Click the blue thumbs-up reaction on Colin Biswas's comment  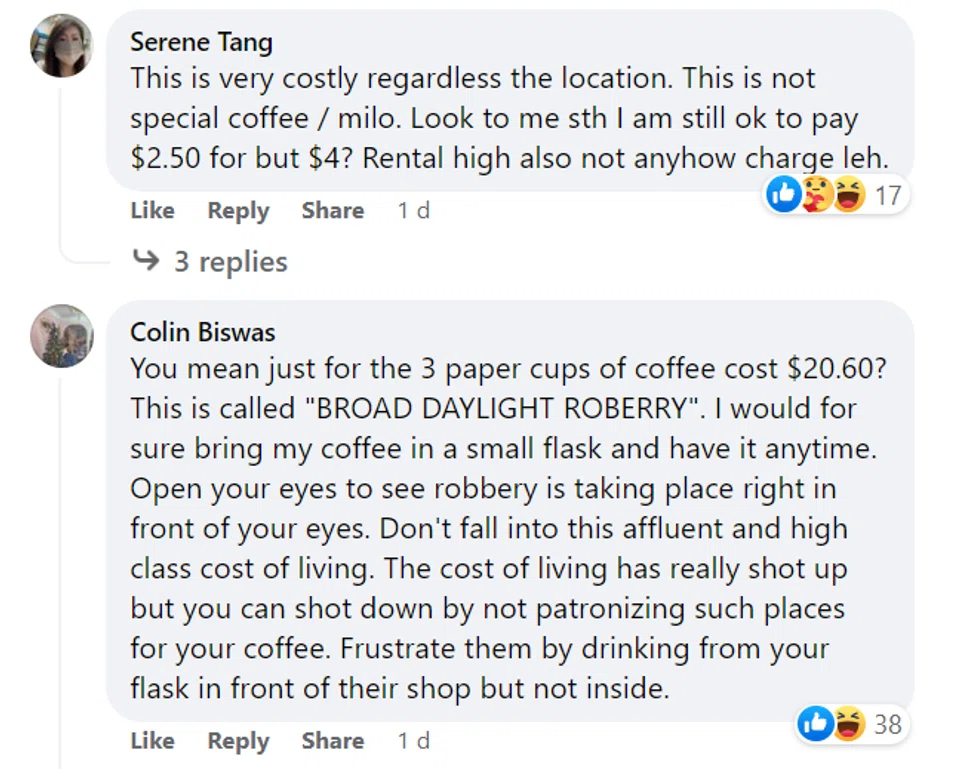pos(815,724)
